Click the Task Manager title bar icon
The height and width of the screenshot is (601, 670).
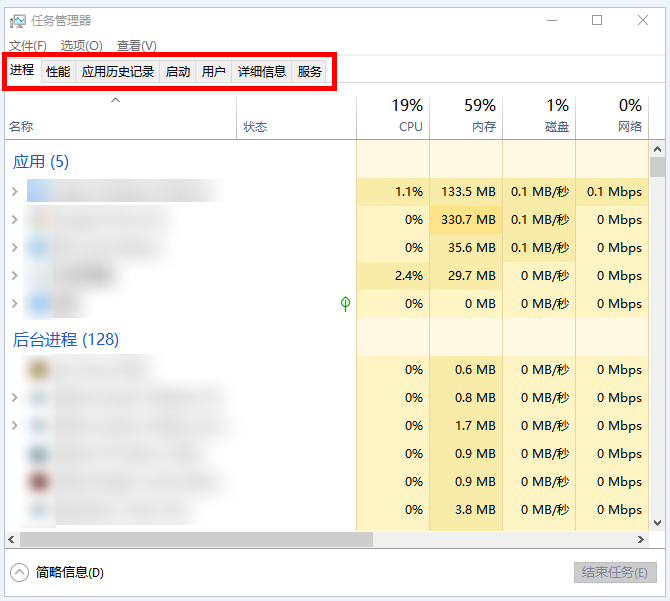click(x=18, y=21)
